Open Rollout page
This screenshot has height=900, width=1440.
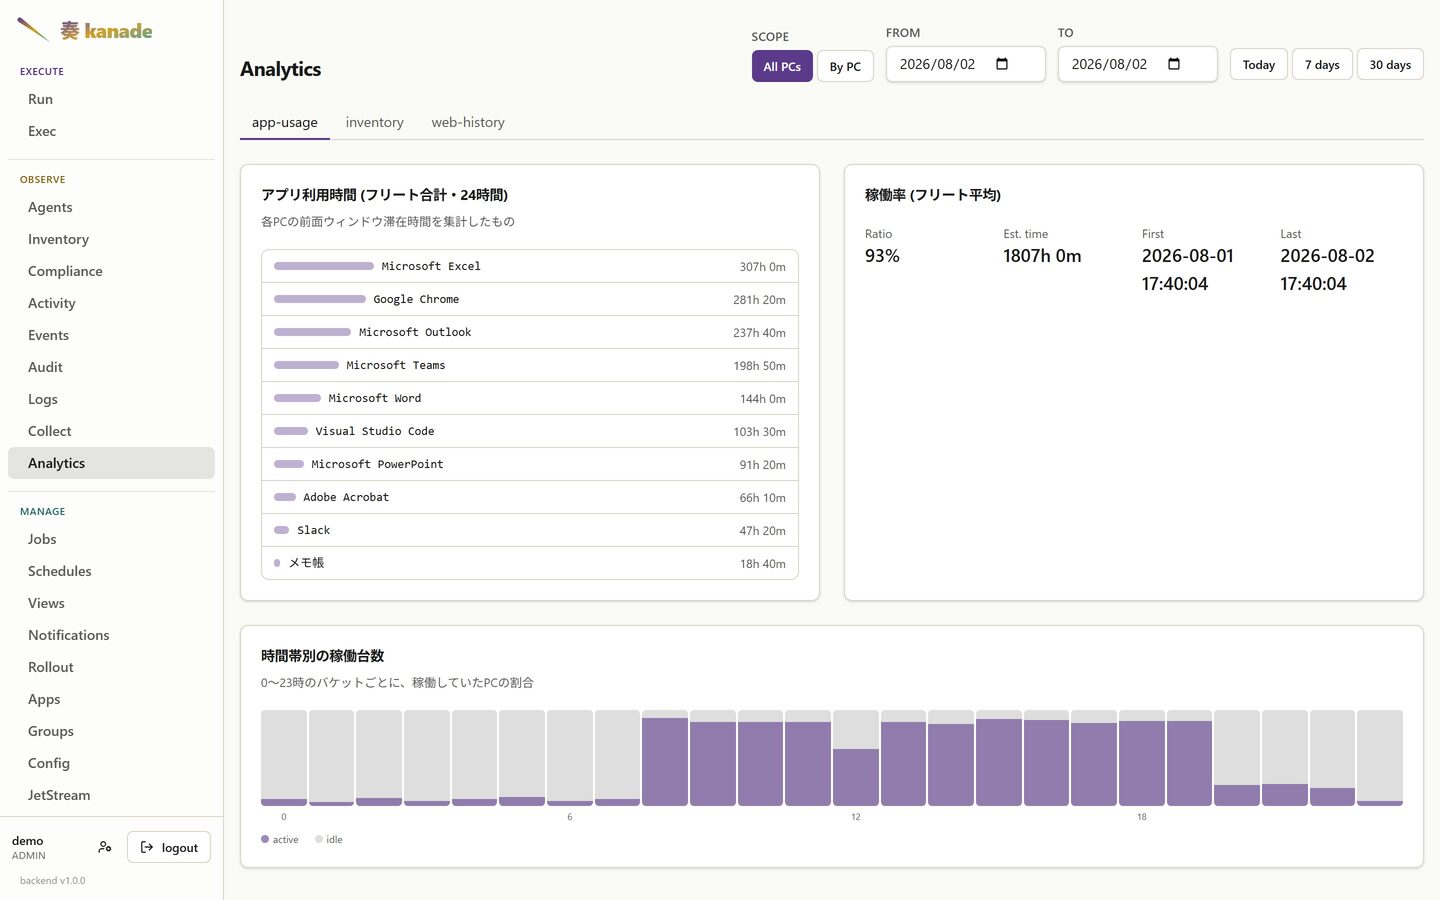pos(111,667)
